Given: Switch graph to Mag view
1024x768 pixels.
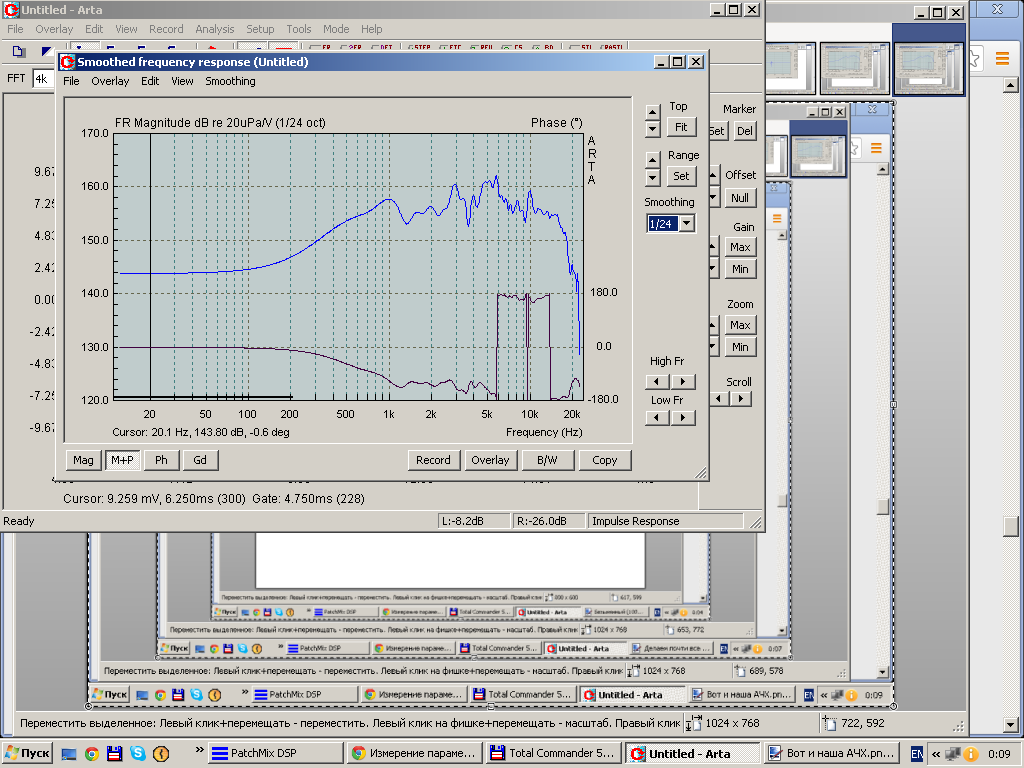Looking at the screenshot, I should click(83, 460).
